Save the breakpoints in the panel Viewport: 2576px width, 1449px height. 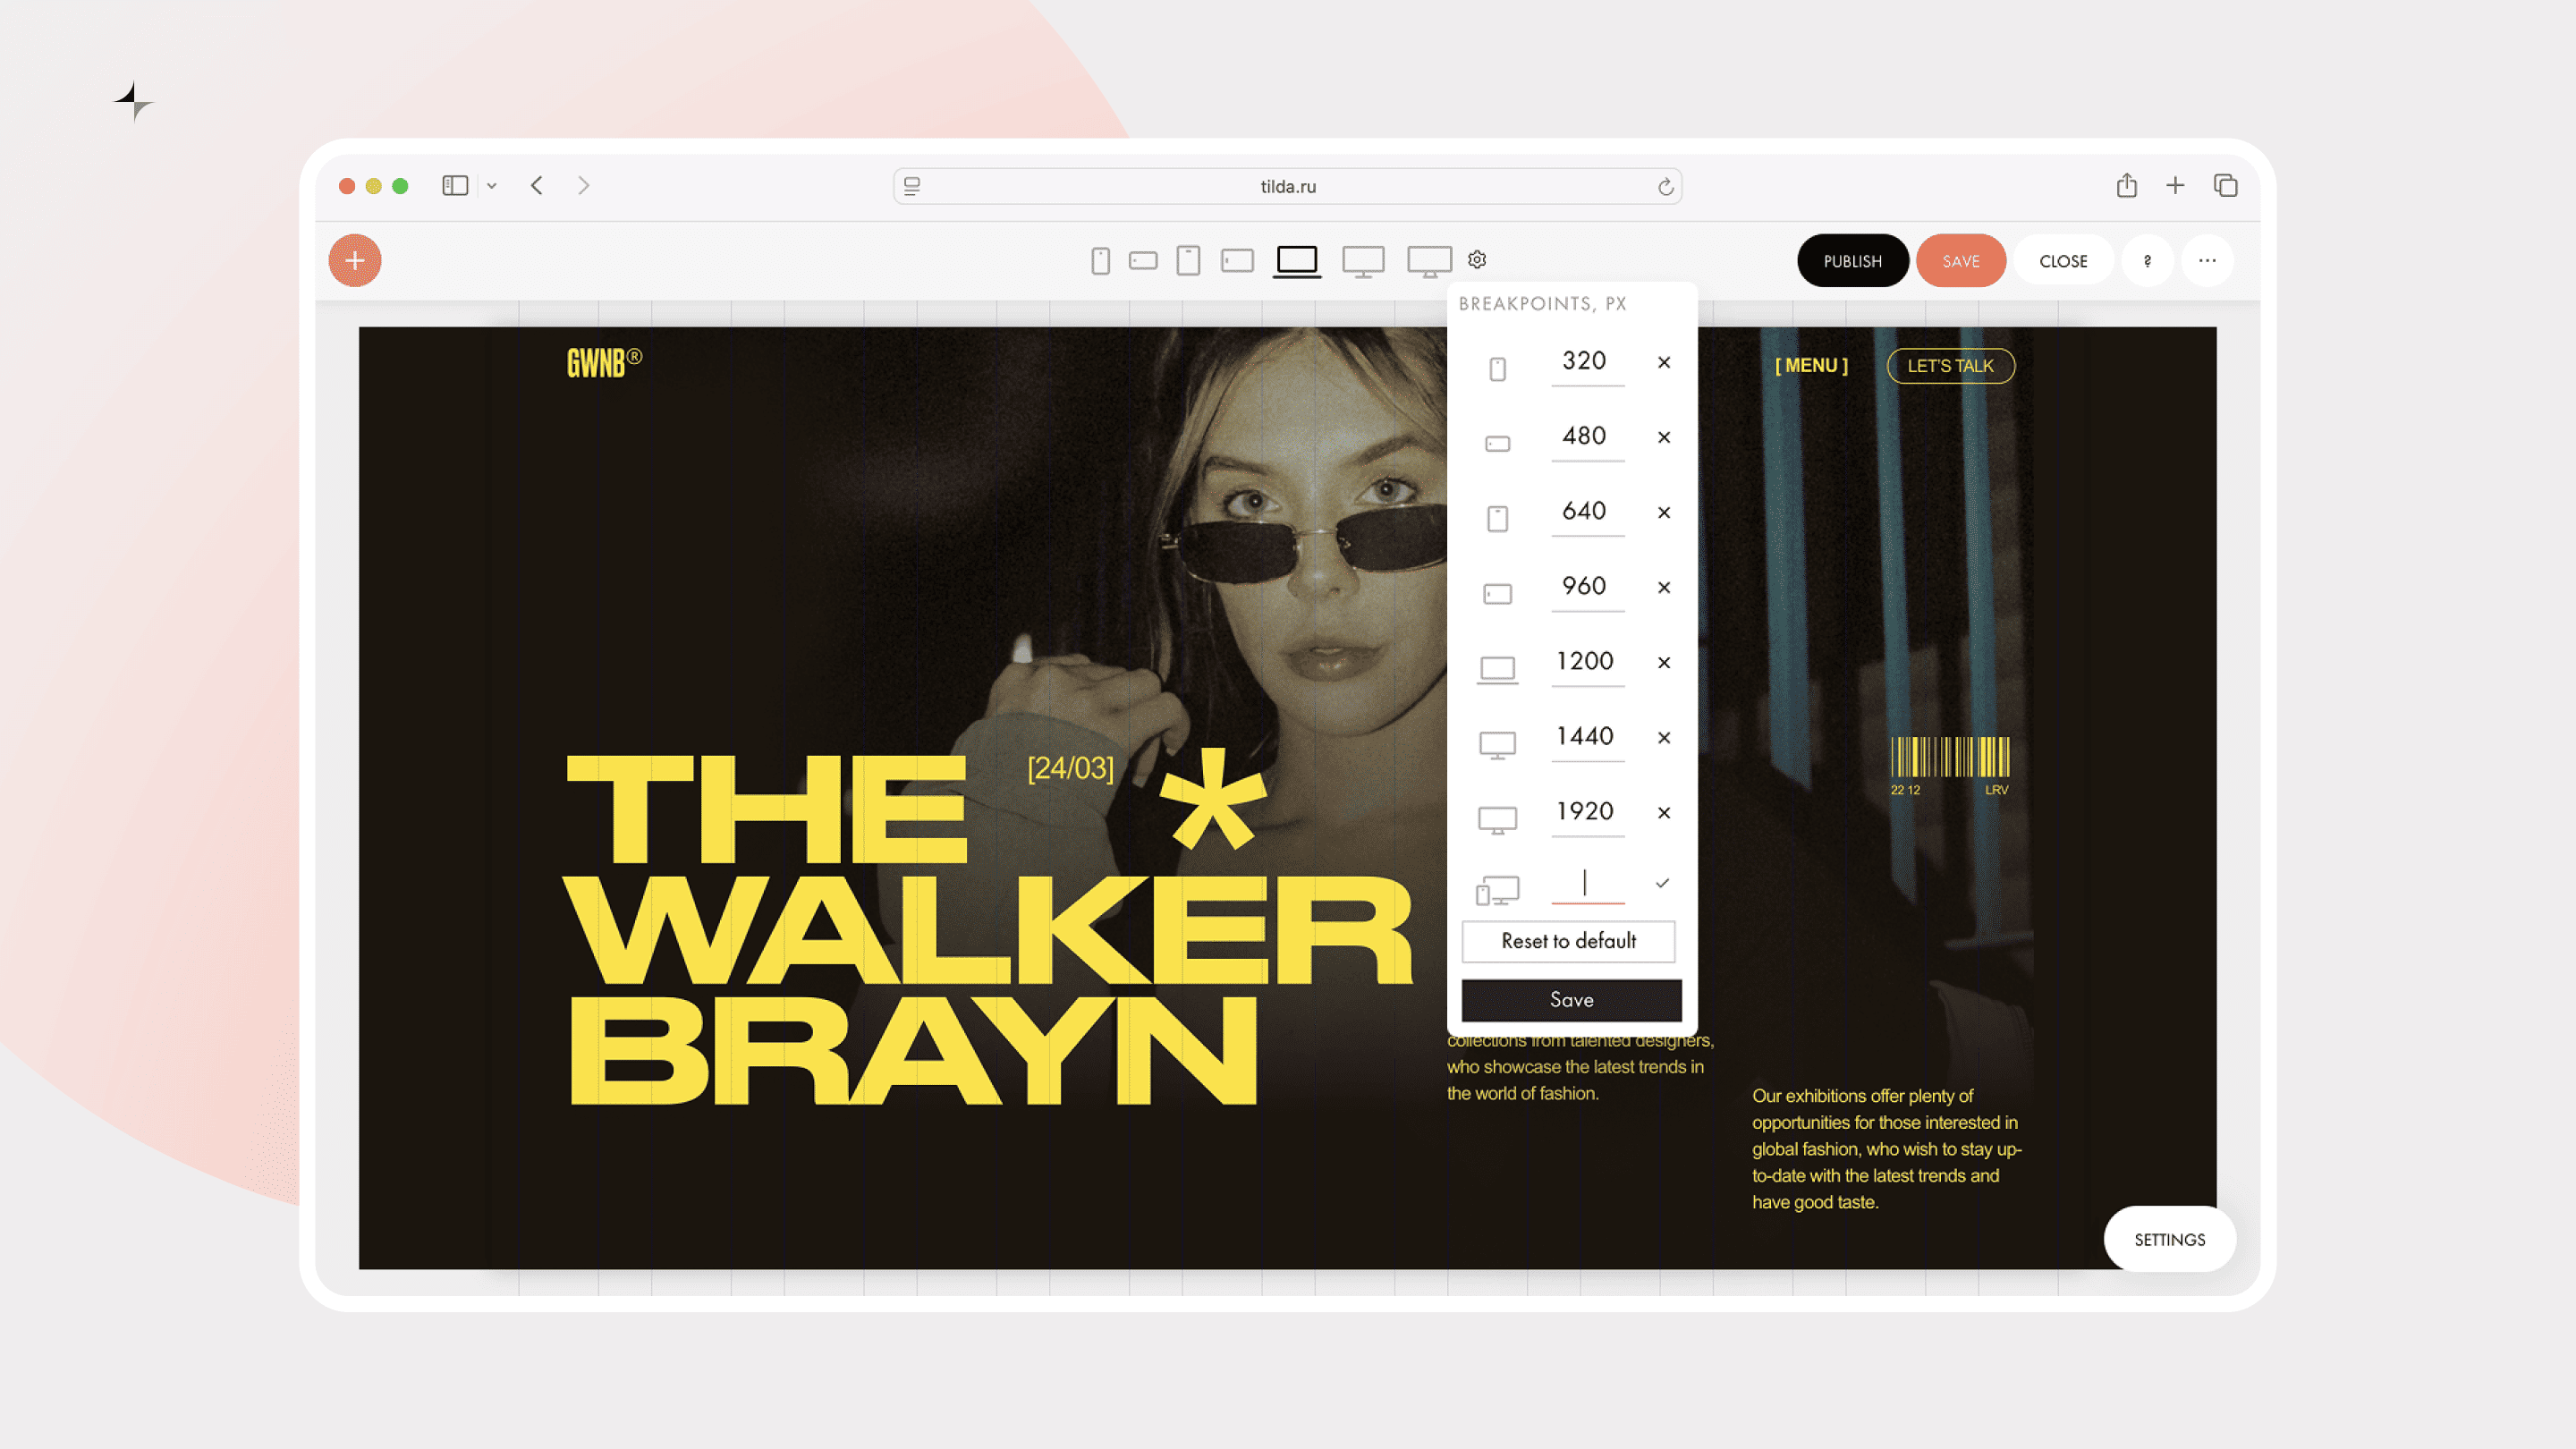click(x=1571, y=1000)
